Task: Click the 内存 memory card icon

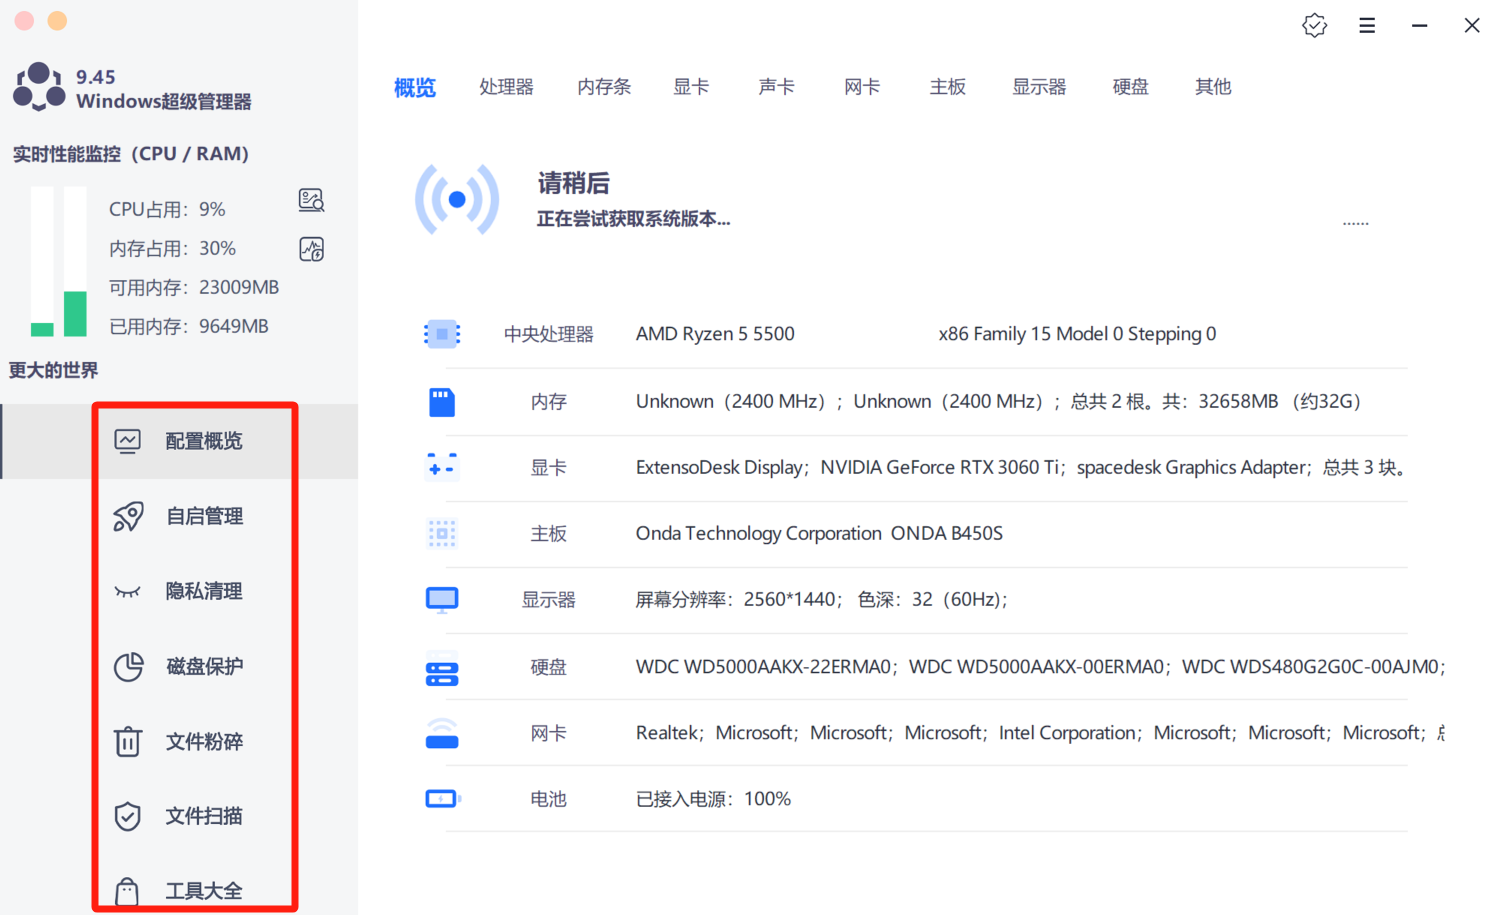Action: pyautogui.click(x=441, y=402)
